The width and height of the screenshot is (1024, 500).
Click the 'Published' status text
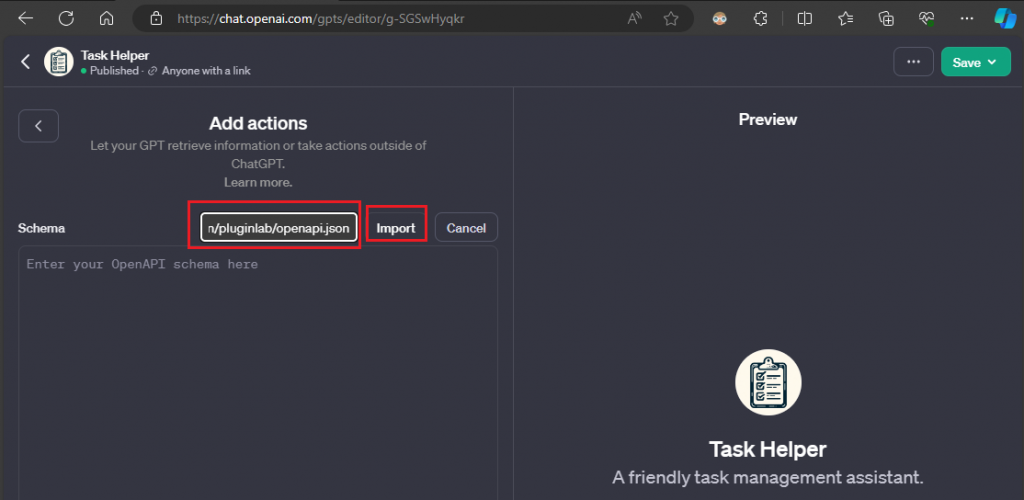tap(114, 70)
